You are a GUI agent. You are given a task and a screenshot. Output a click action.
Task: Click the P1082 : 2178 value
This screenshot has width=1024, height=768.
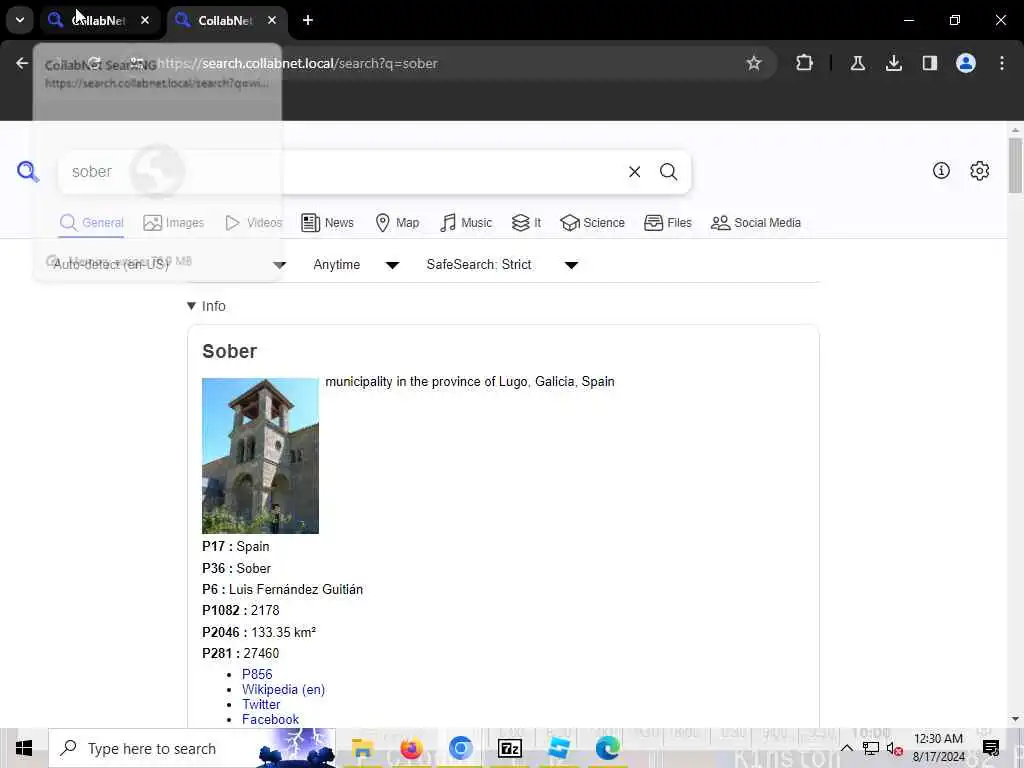pos(265,610)
